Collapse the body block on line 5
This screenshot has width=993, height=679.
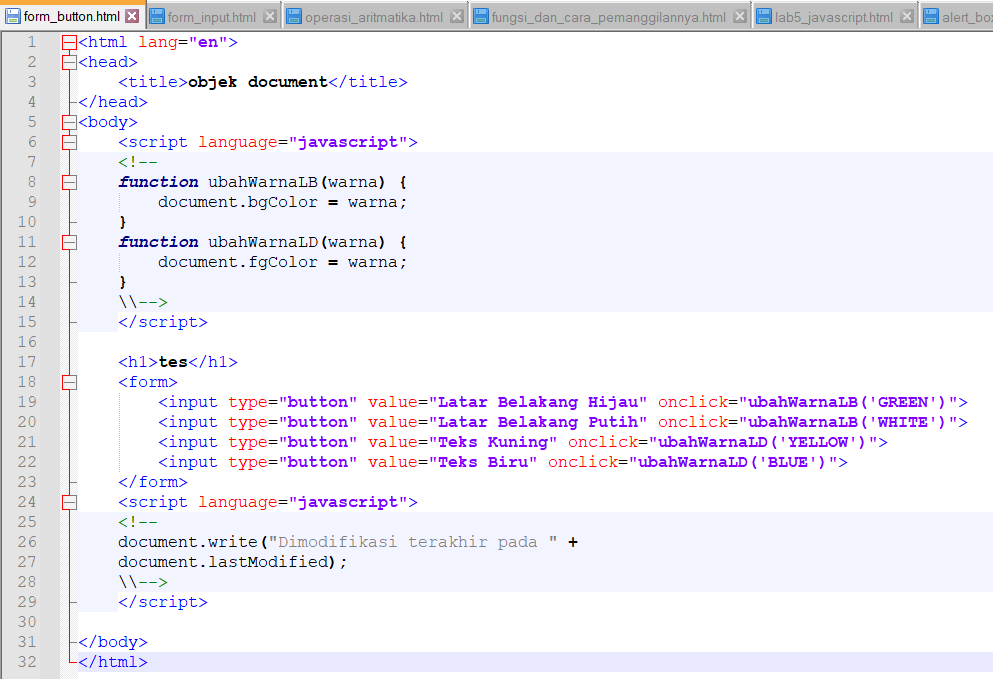(70, 122)
